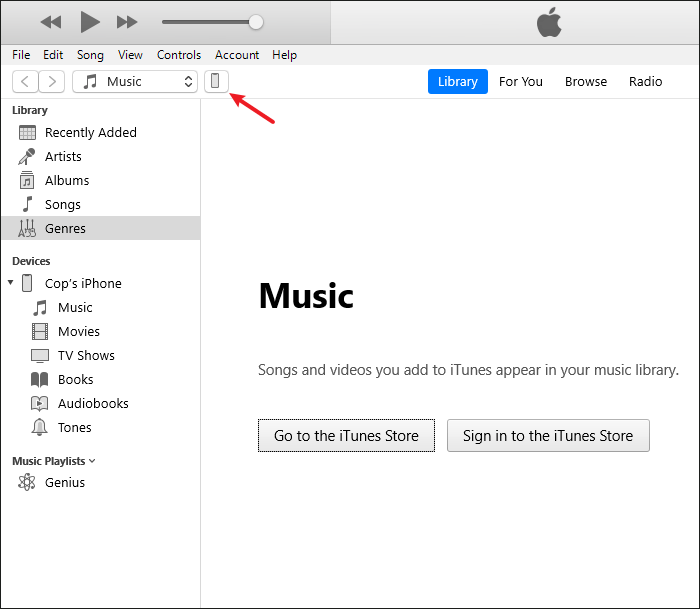The width and height of the screenshot is (700, 609).
Task: Click the iPhone device button in toolbar
Action: pyautogui.click(x=216, y=81)
